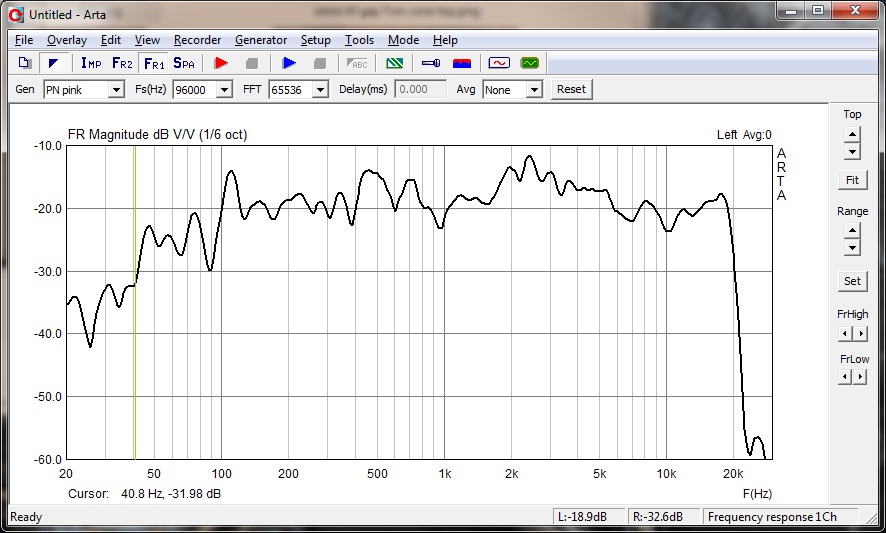The width and height of the screenshot is (886, 533).
Task: Click the Set button
Action: point(852,281)
